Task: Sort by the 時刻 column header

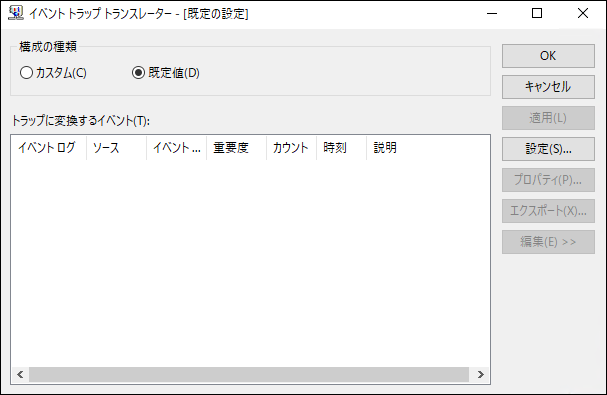Action: pos(341,148)
